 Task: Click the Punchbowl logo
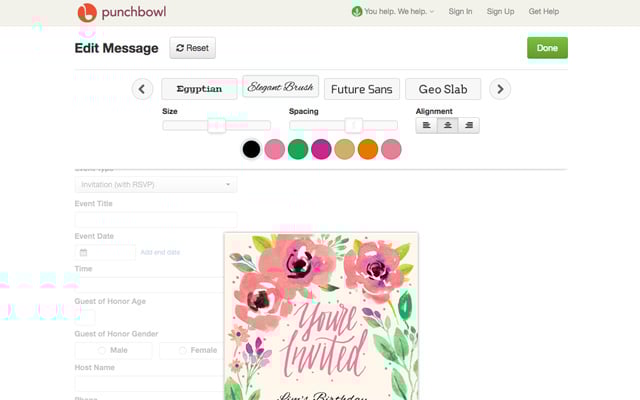122,12
